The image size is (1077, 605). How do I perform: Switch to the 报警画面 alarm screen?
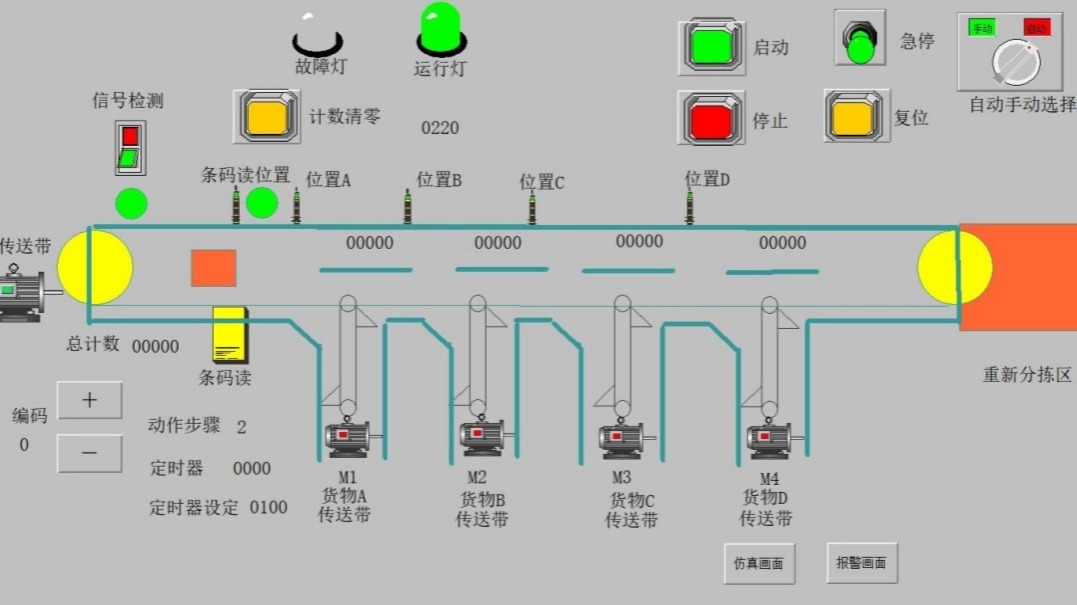pos(861,562)
